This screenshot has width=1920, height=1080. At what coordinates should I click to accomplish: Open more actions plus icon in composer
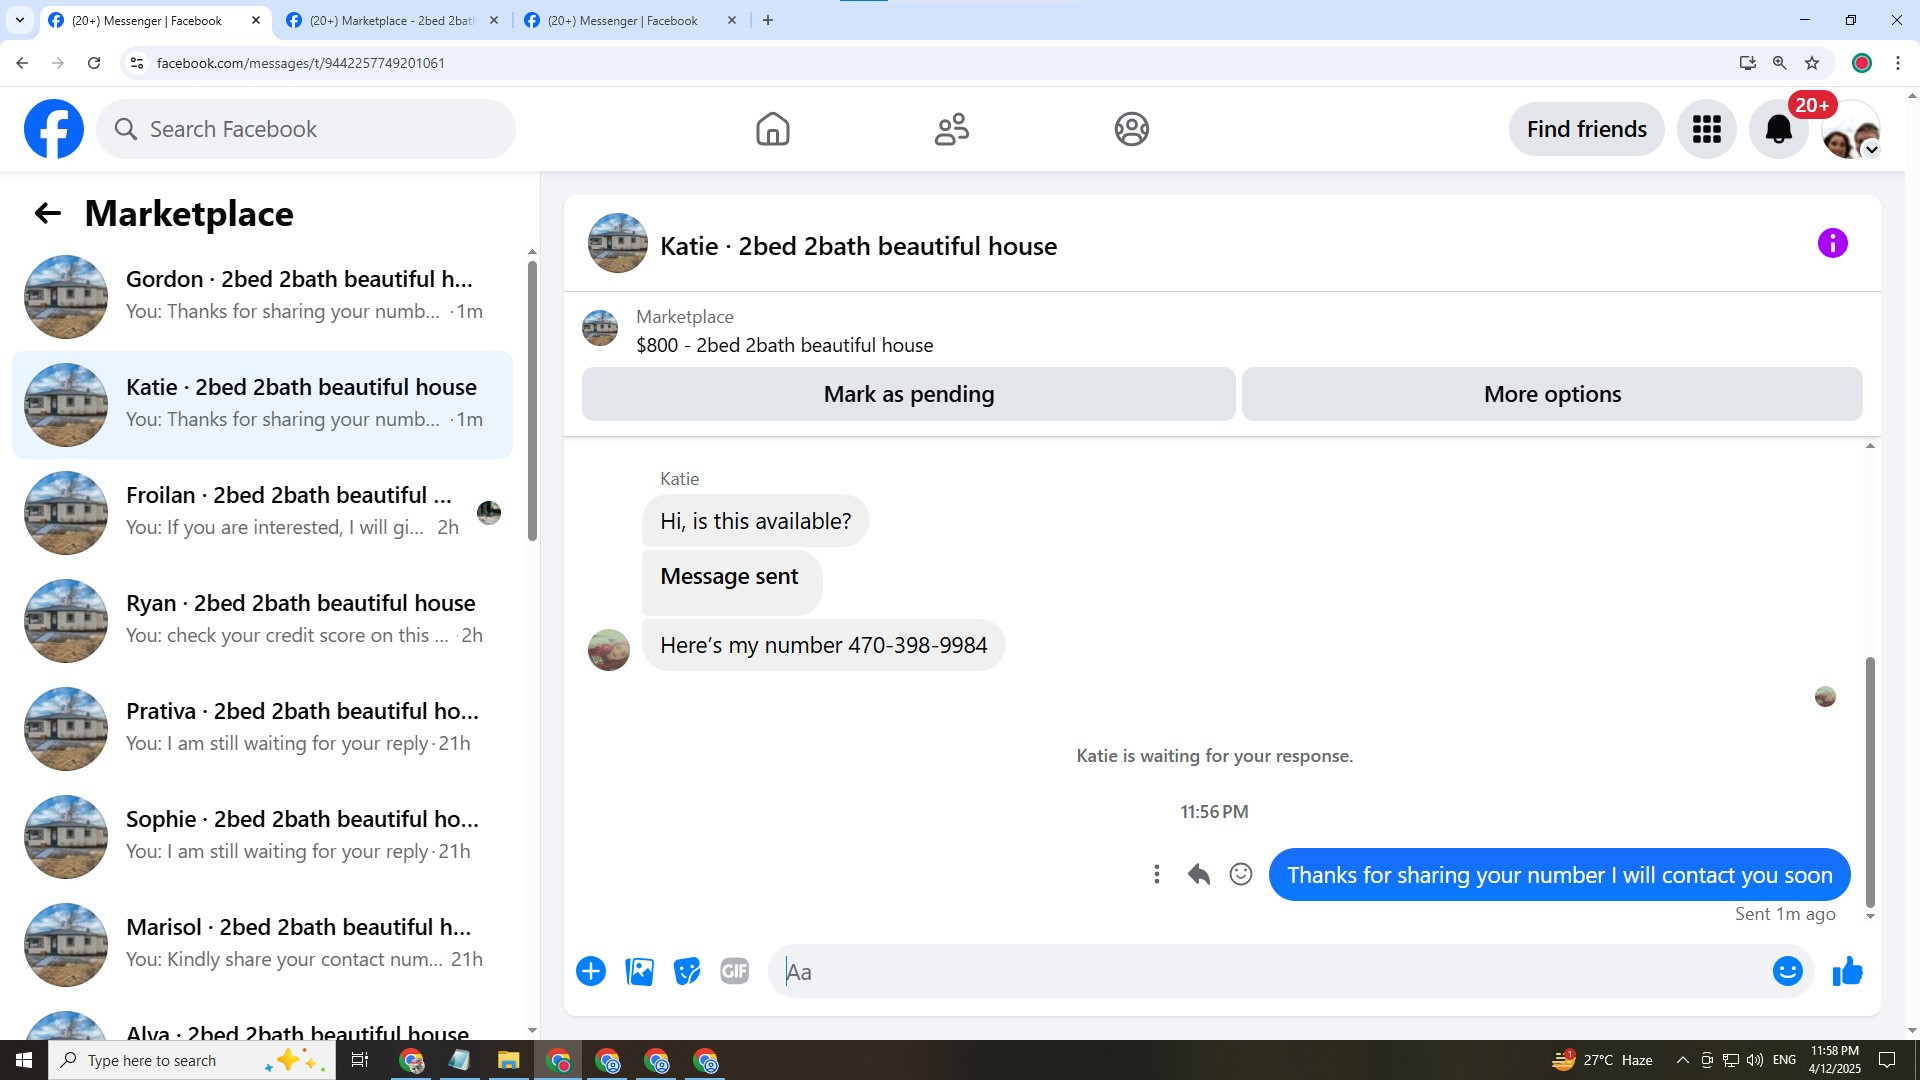pos(591,971)
